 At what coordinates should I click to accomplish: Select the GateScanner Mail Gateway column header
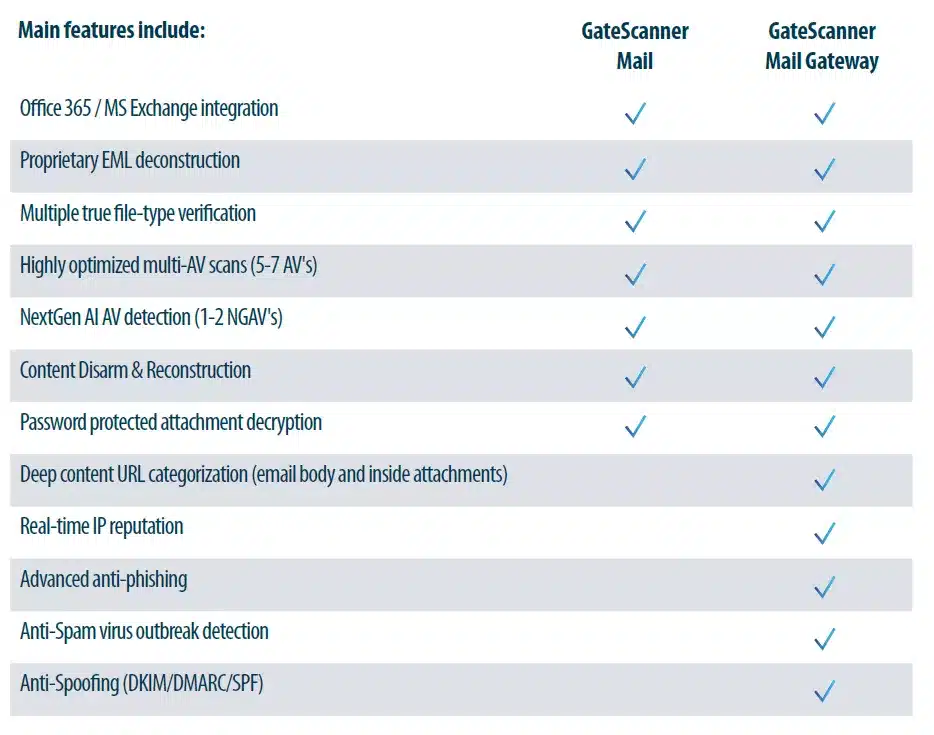click(822, 46)
